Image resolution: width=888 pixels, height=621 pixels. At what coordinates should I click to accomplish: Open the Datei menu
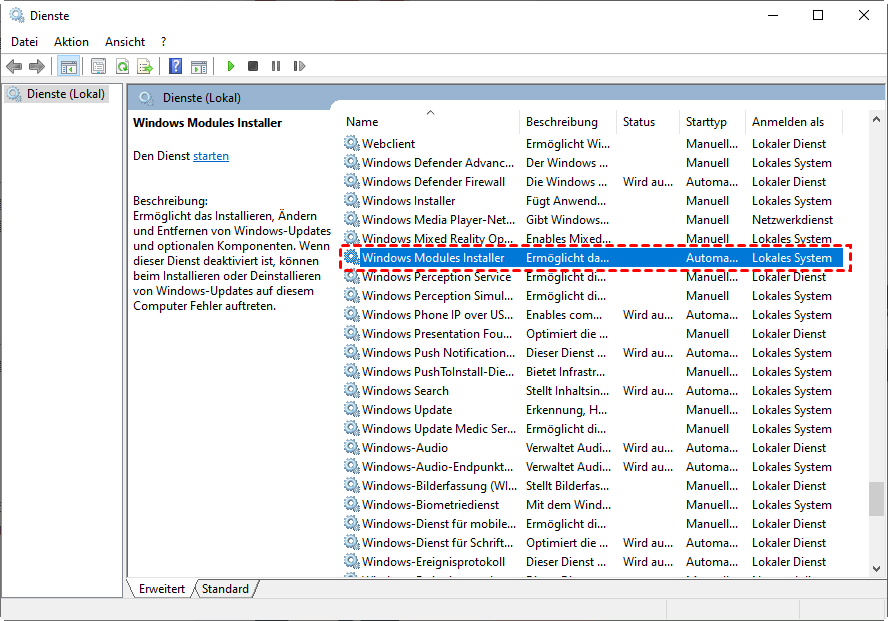pyautogui.click(x=24, y=42)
